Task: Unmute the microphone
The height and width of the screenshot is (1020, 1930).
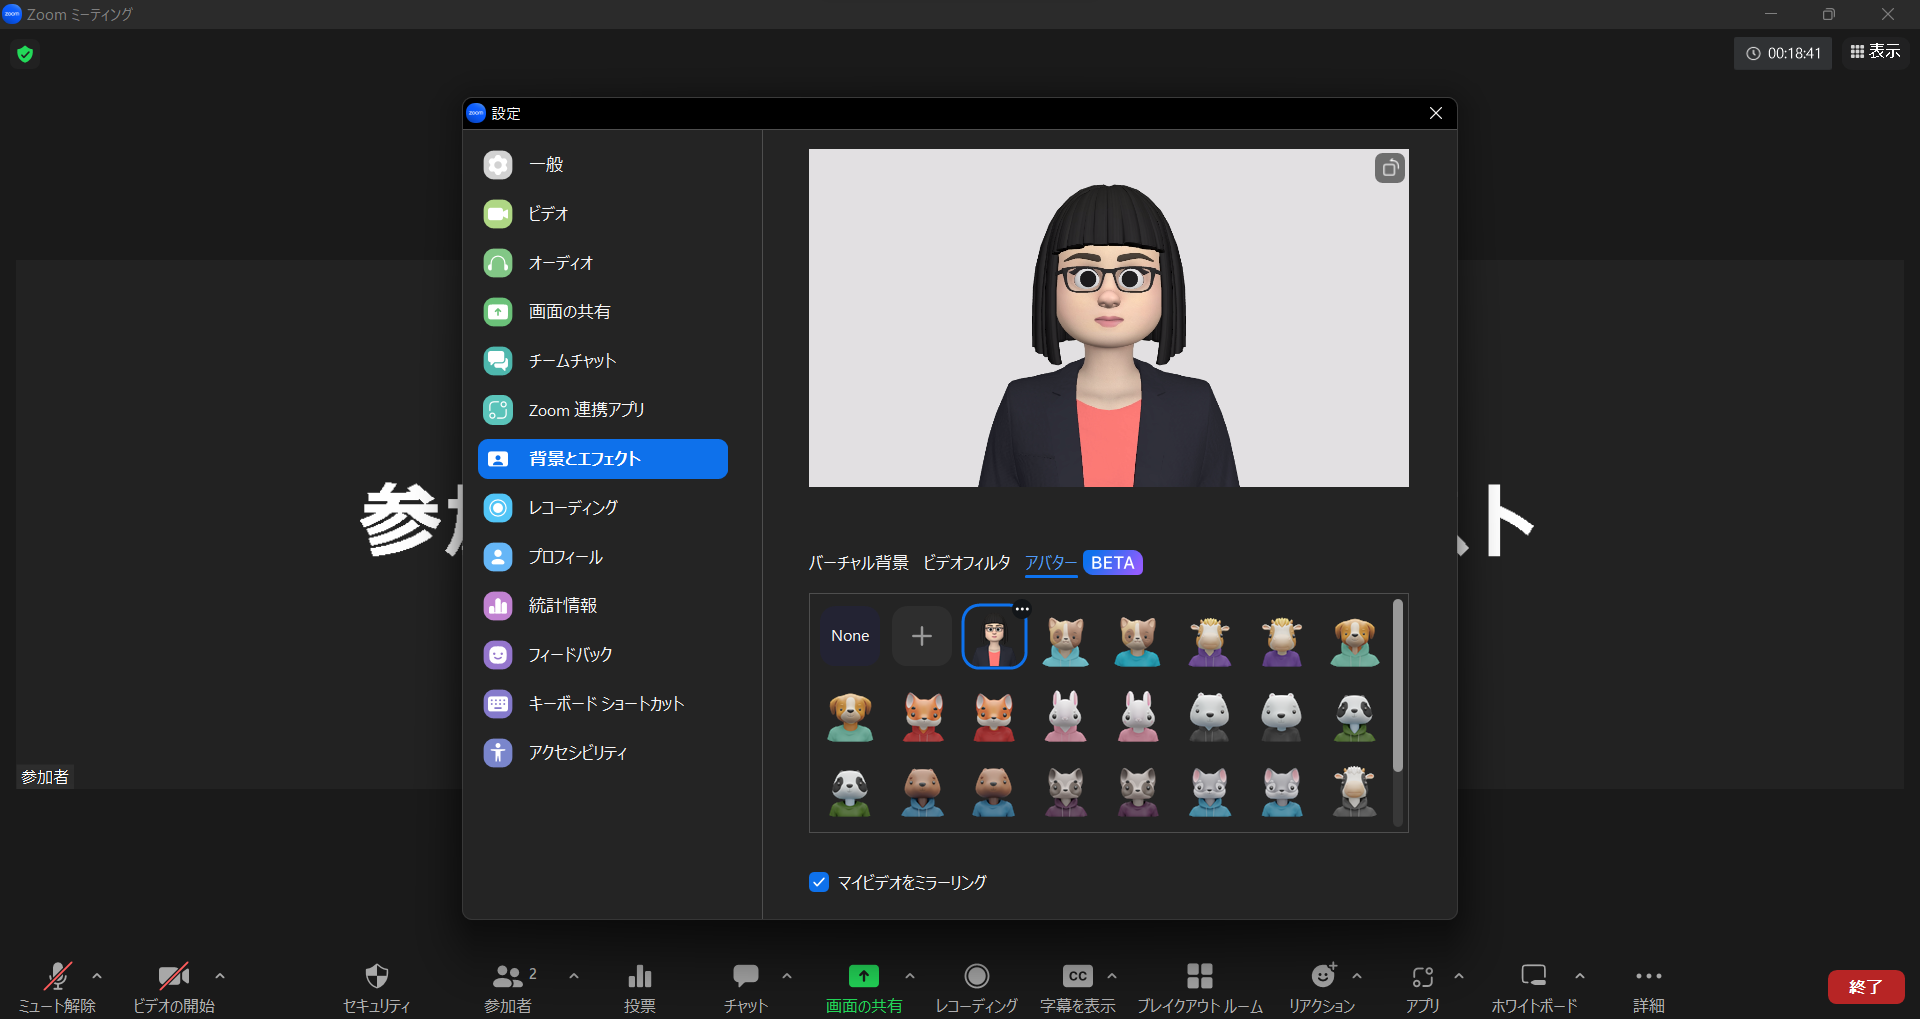Action: (x=58, y=976)
